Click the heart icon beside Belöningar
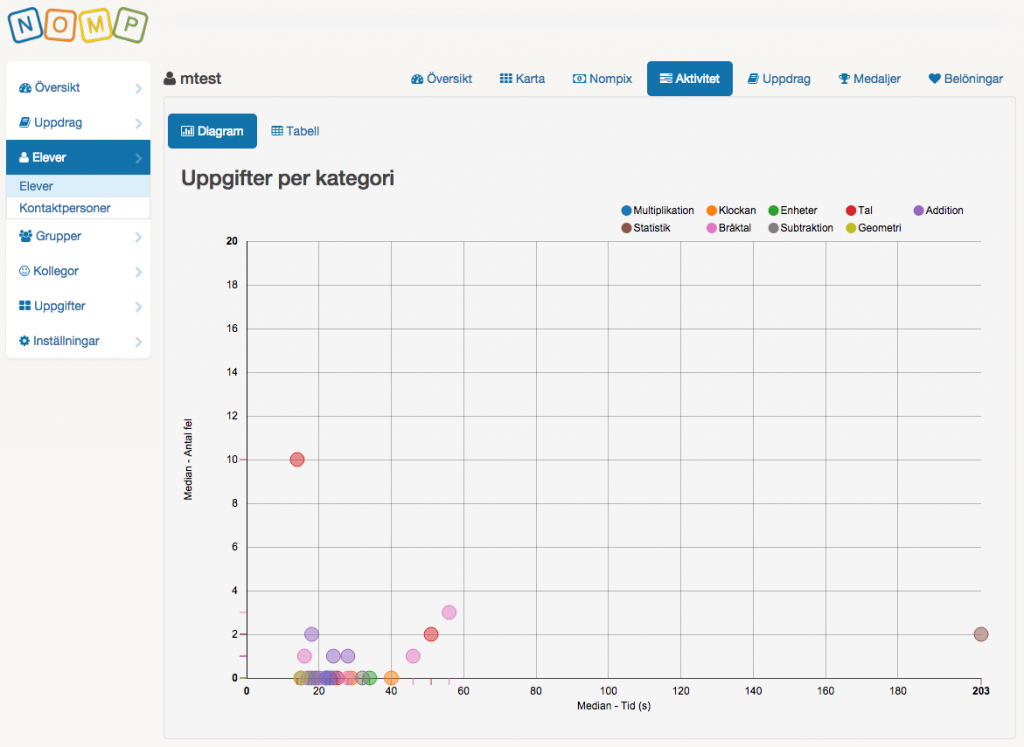1024x747 pixels. pyautogui.click(x=934, y=79)
